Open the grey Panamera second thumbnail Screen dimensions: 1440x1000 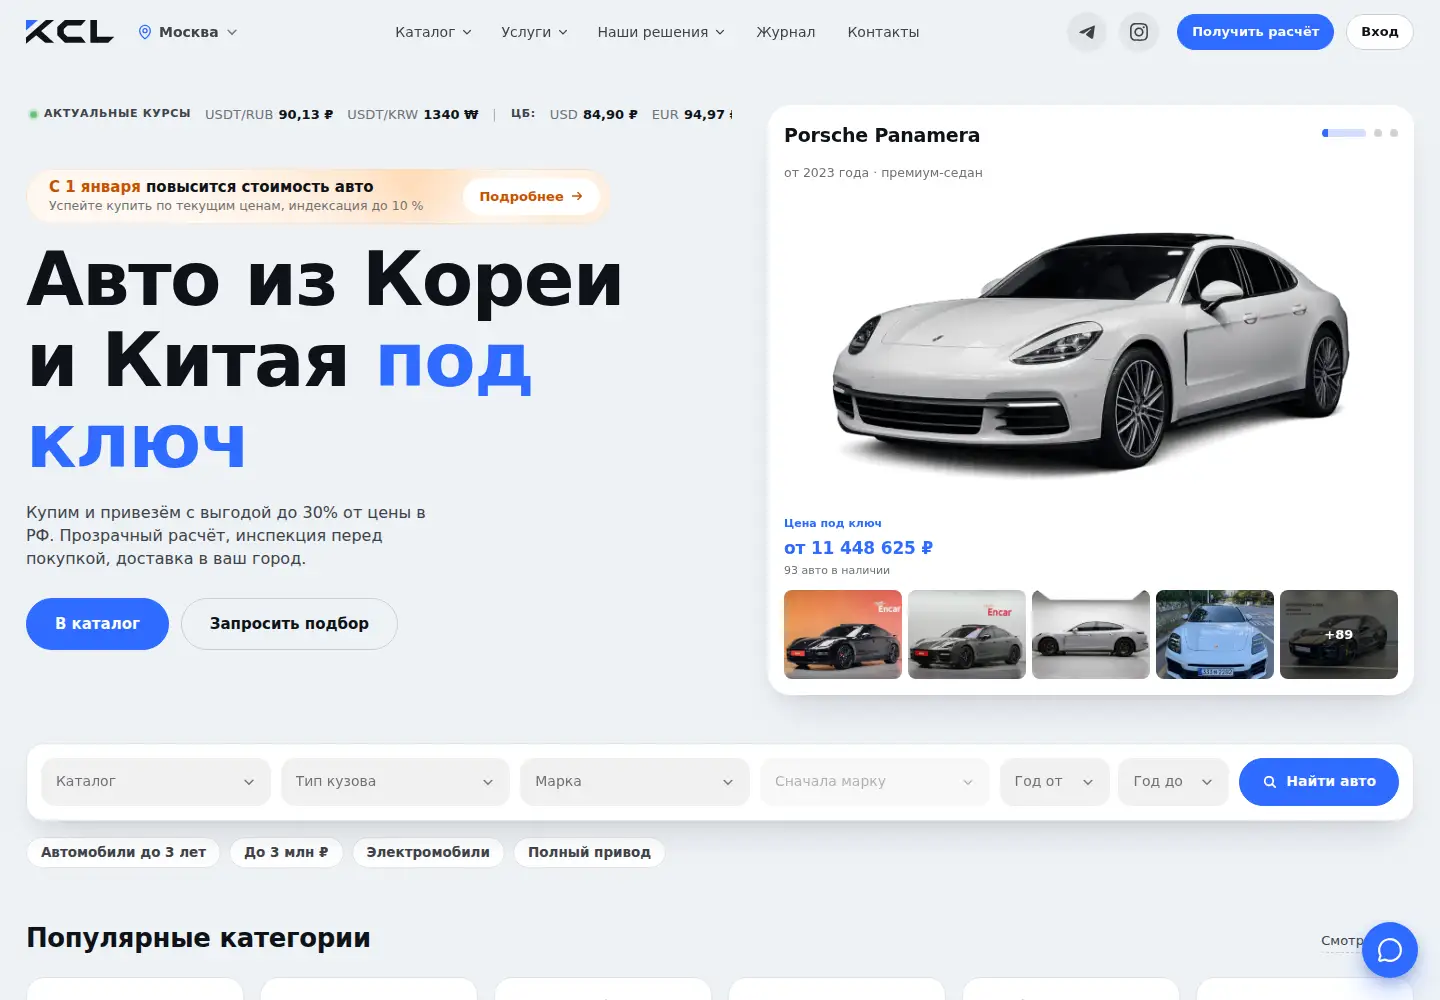coord(967,634)
